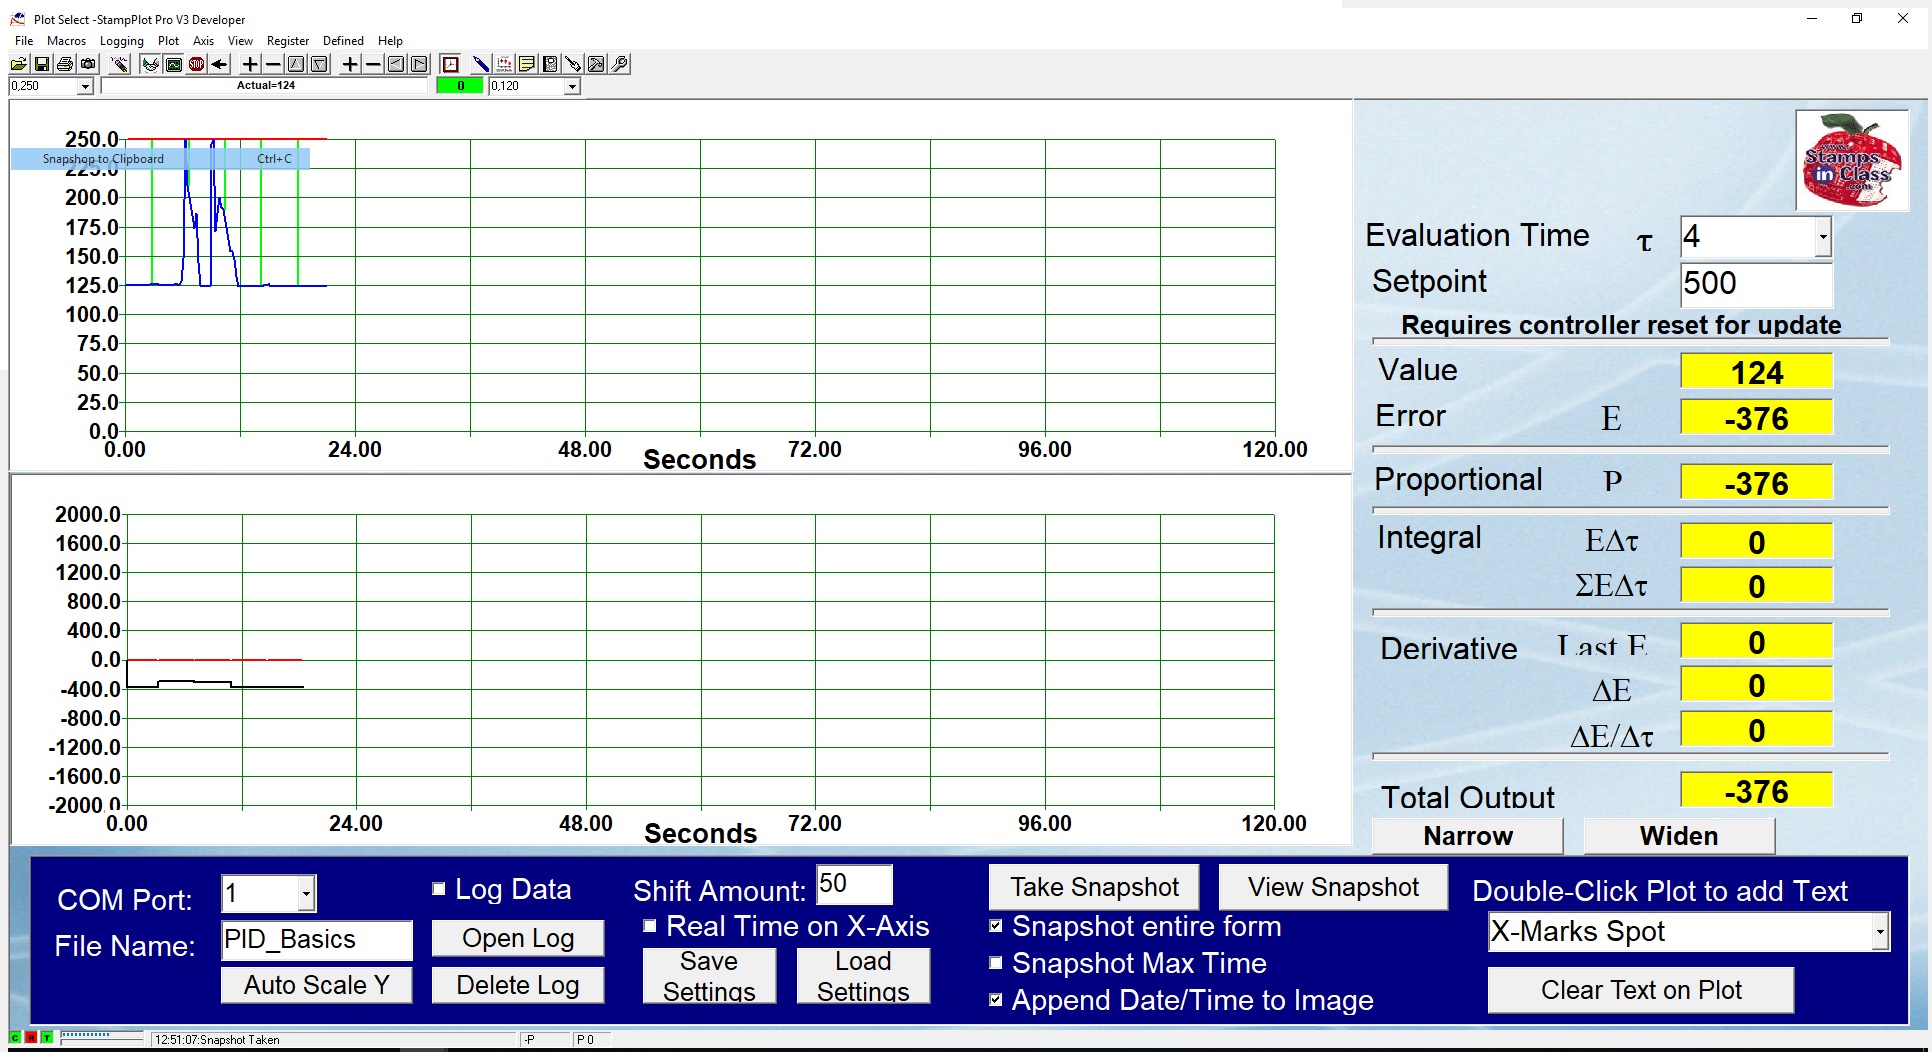Click the Save floppy disk icon
The image size is (1932, 1052).
[x=42, y=64]
